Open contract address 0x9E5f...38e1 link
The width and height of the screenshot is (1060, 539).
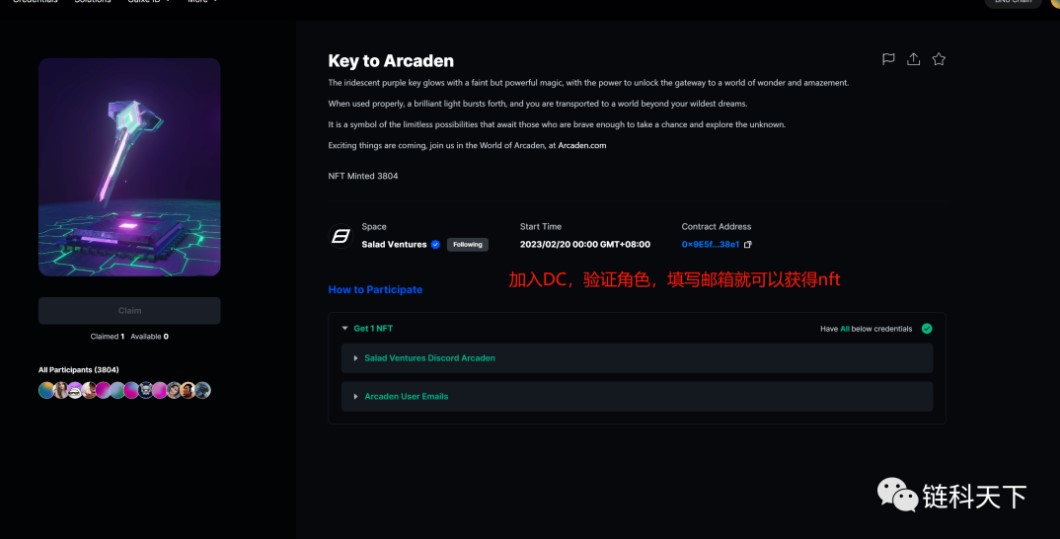710,244
